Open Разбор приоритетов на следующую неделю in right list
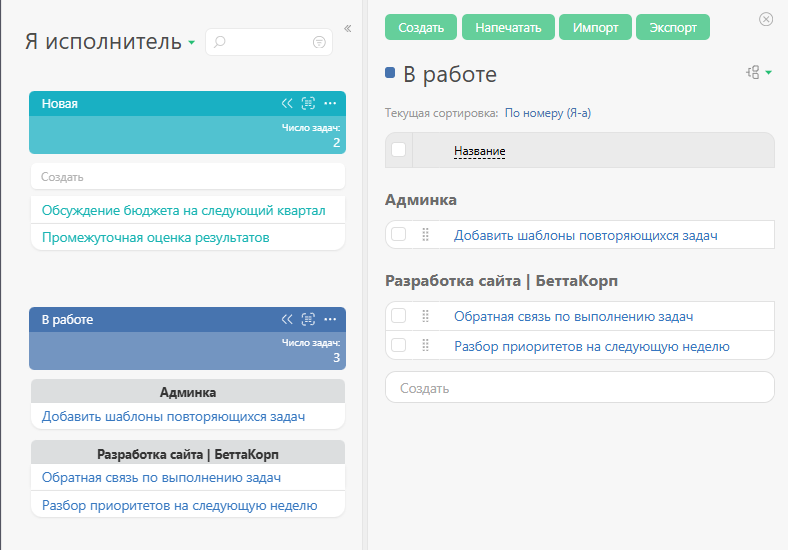The width and height of the screenshot is (788, 550). [x=592, y=346]
